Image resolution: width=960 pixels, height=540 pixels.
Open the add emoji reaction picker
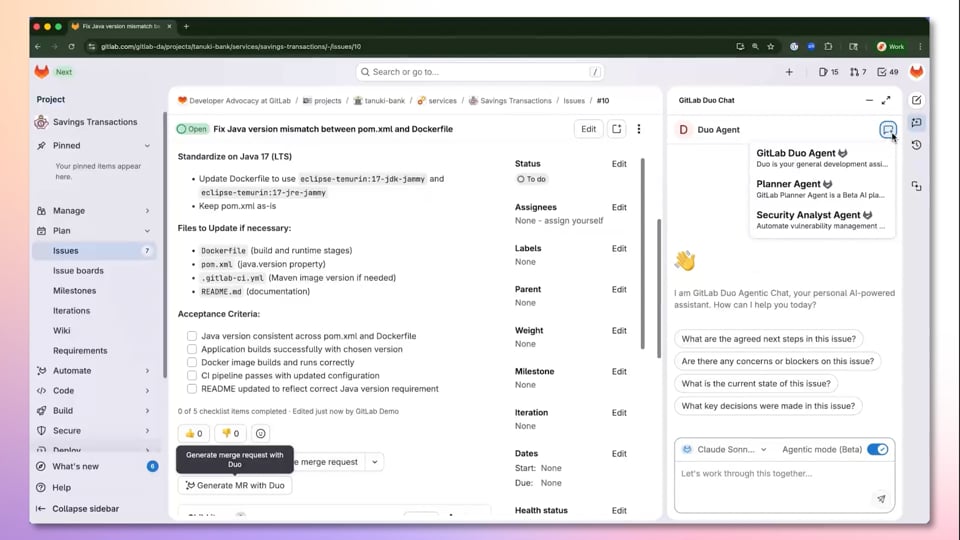(260, 433)
